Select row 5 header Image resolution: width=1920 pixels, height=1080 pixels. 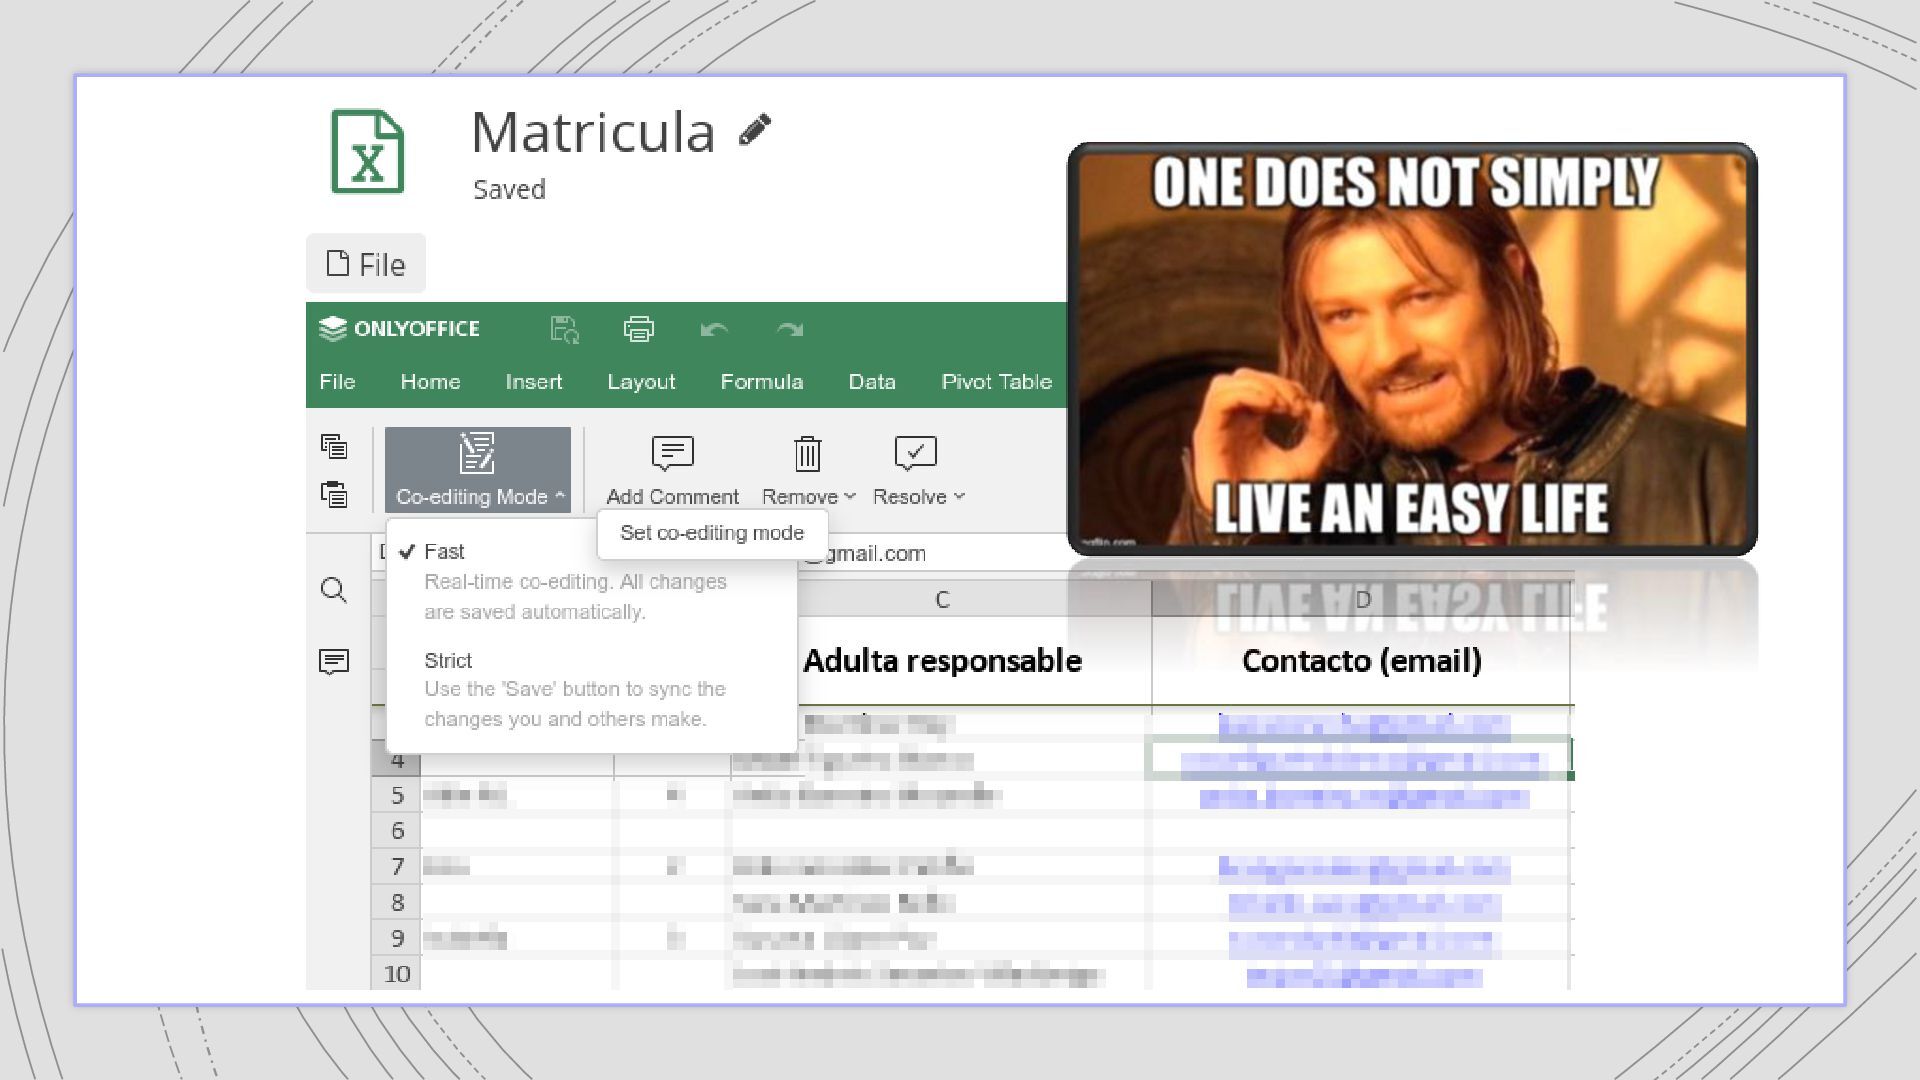[x=397, y=796]
